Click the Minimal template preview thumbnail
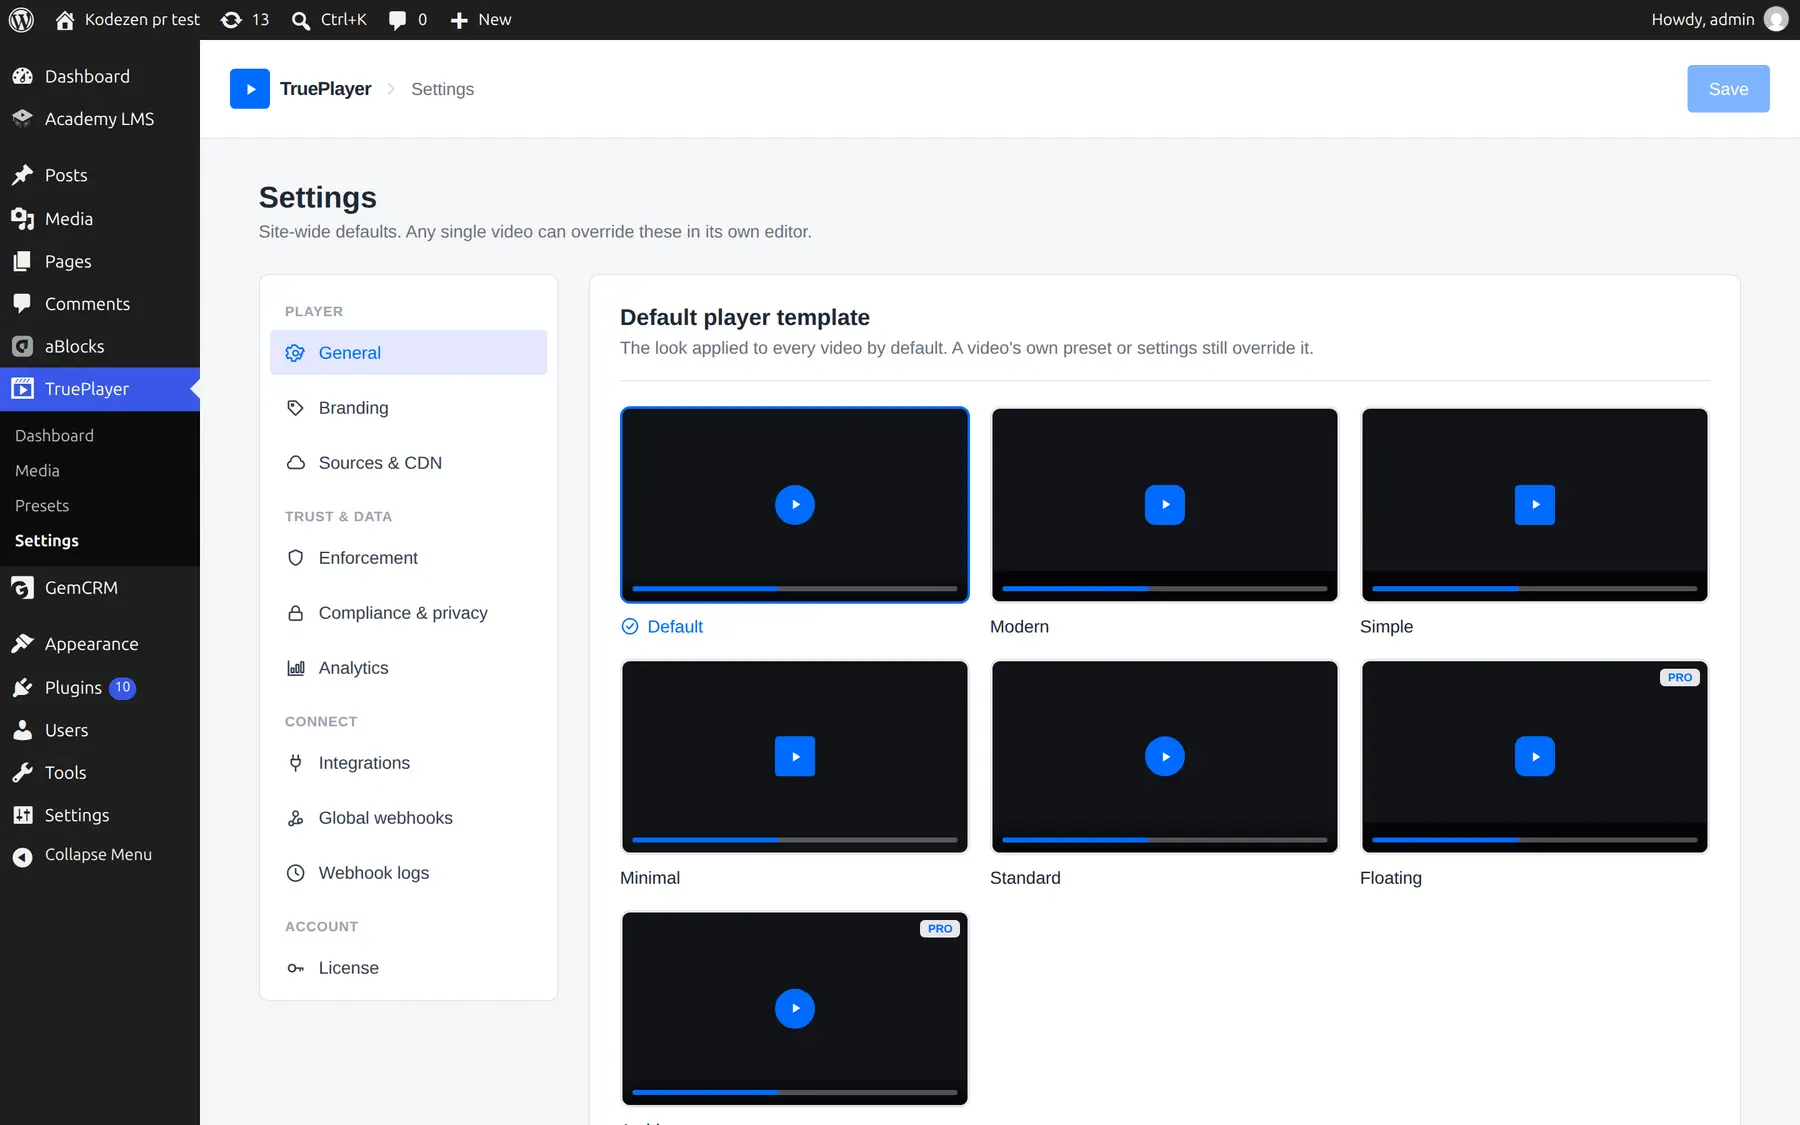The height and width of the screenshot is (1125, 1800). (x=795, y=757)
